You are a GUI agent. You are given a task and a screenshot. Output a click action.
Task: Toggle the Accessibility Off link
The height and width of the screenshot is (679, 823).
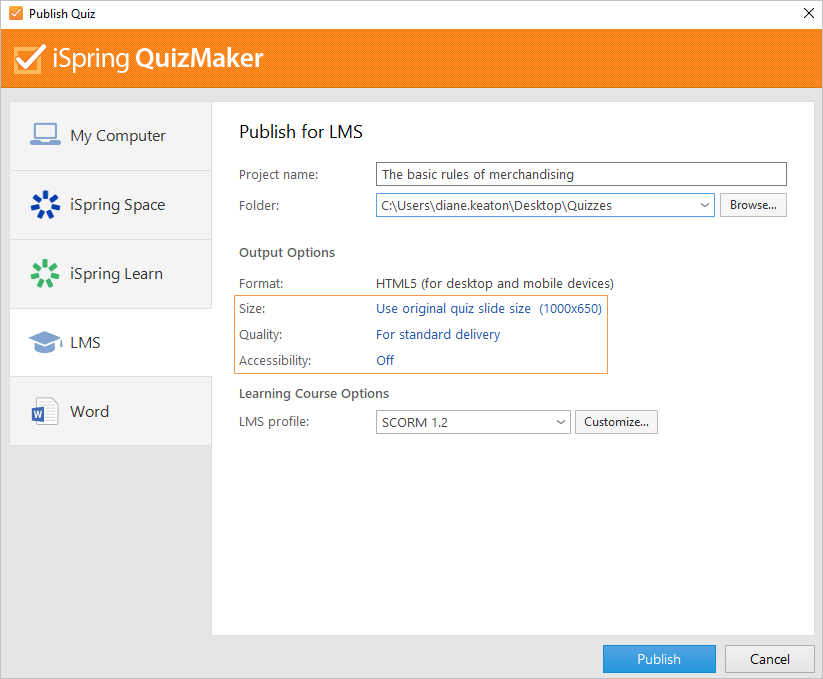click(385, 360)
